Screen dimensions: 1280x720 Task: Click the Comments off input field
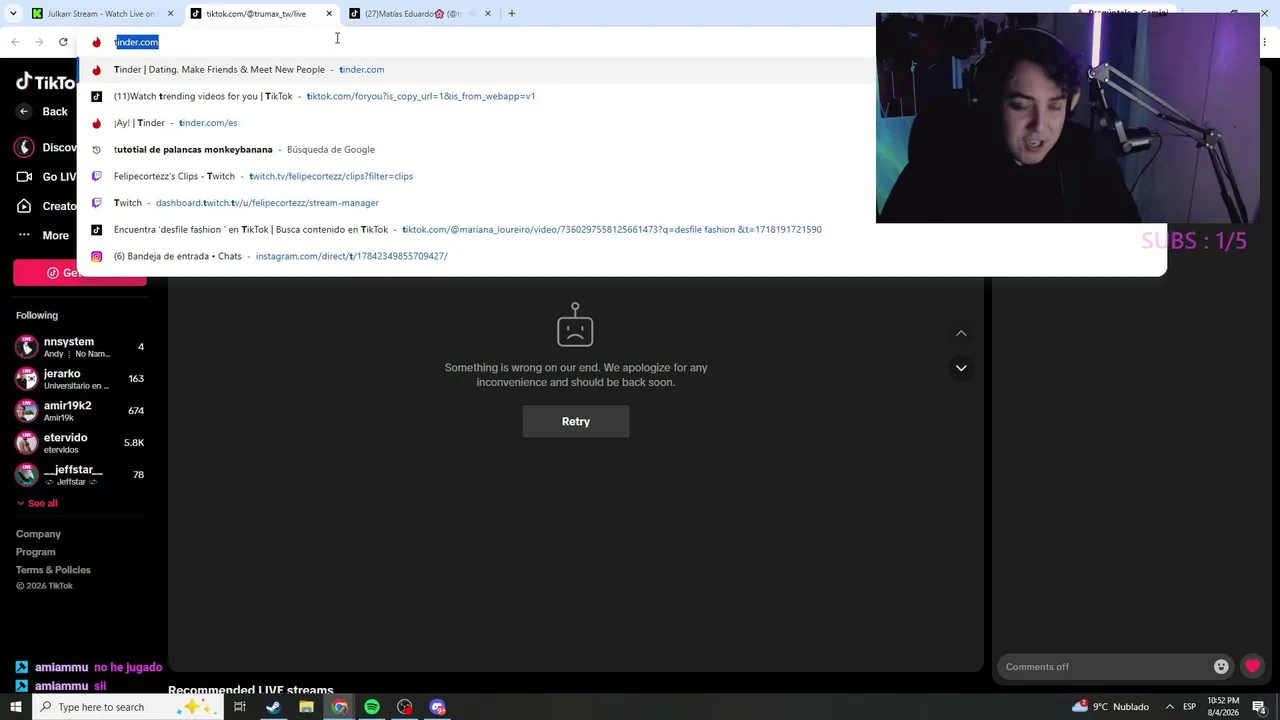1114,667
